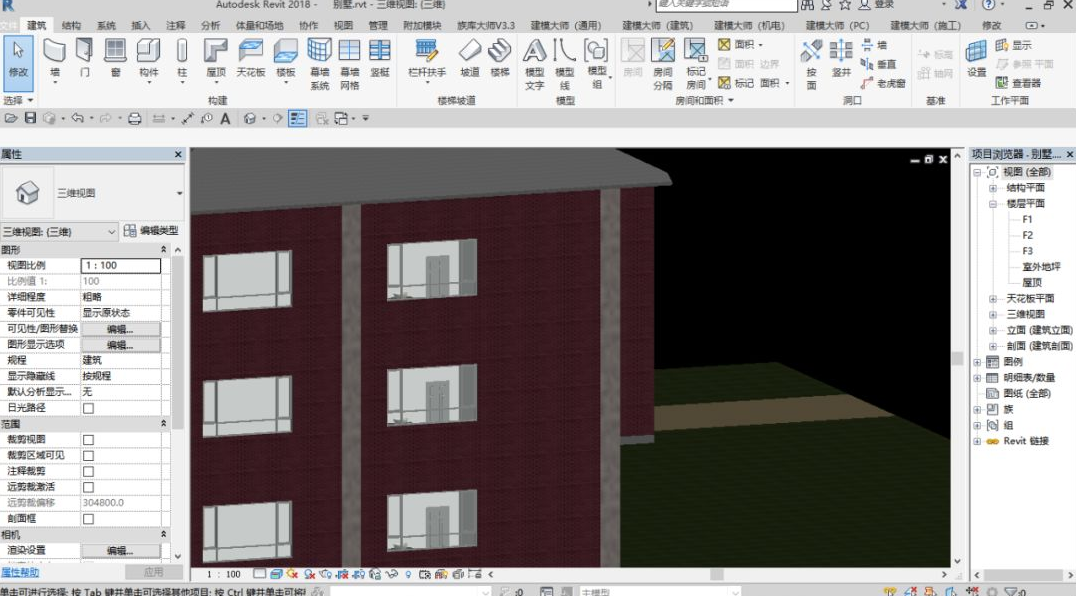
Task: Click the 标记房间 tag room tool
Action: click(696, 64)
